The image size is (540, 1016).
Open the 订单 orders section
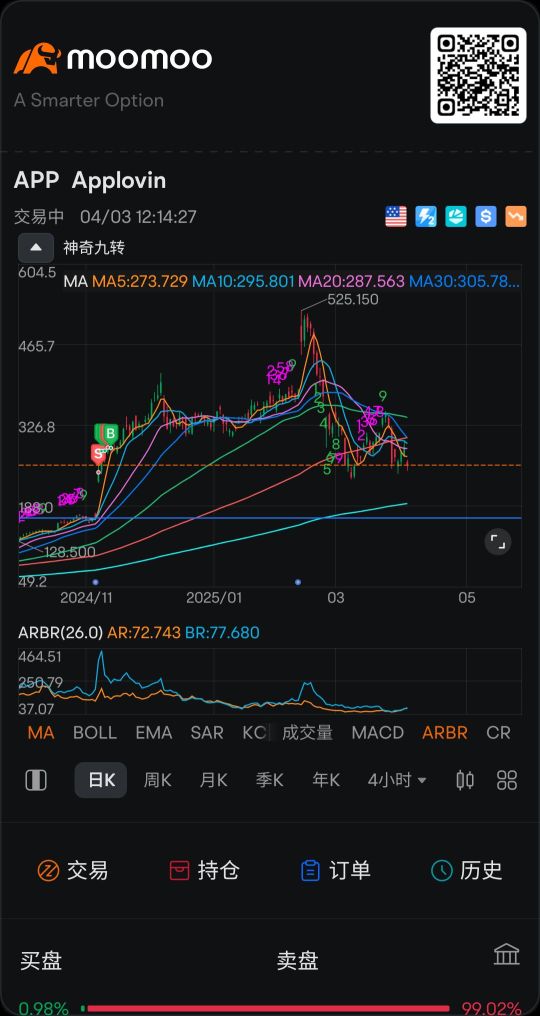tap(336, 870)
